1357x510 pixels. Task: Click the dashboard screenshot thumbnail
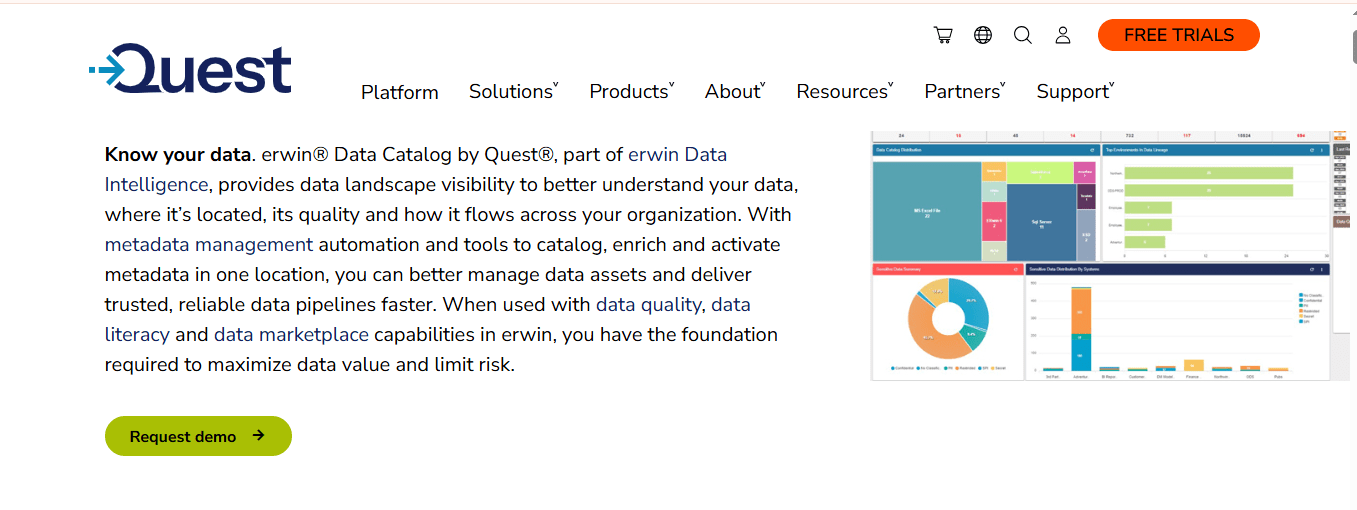(1100, 255)
